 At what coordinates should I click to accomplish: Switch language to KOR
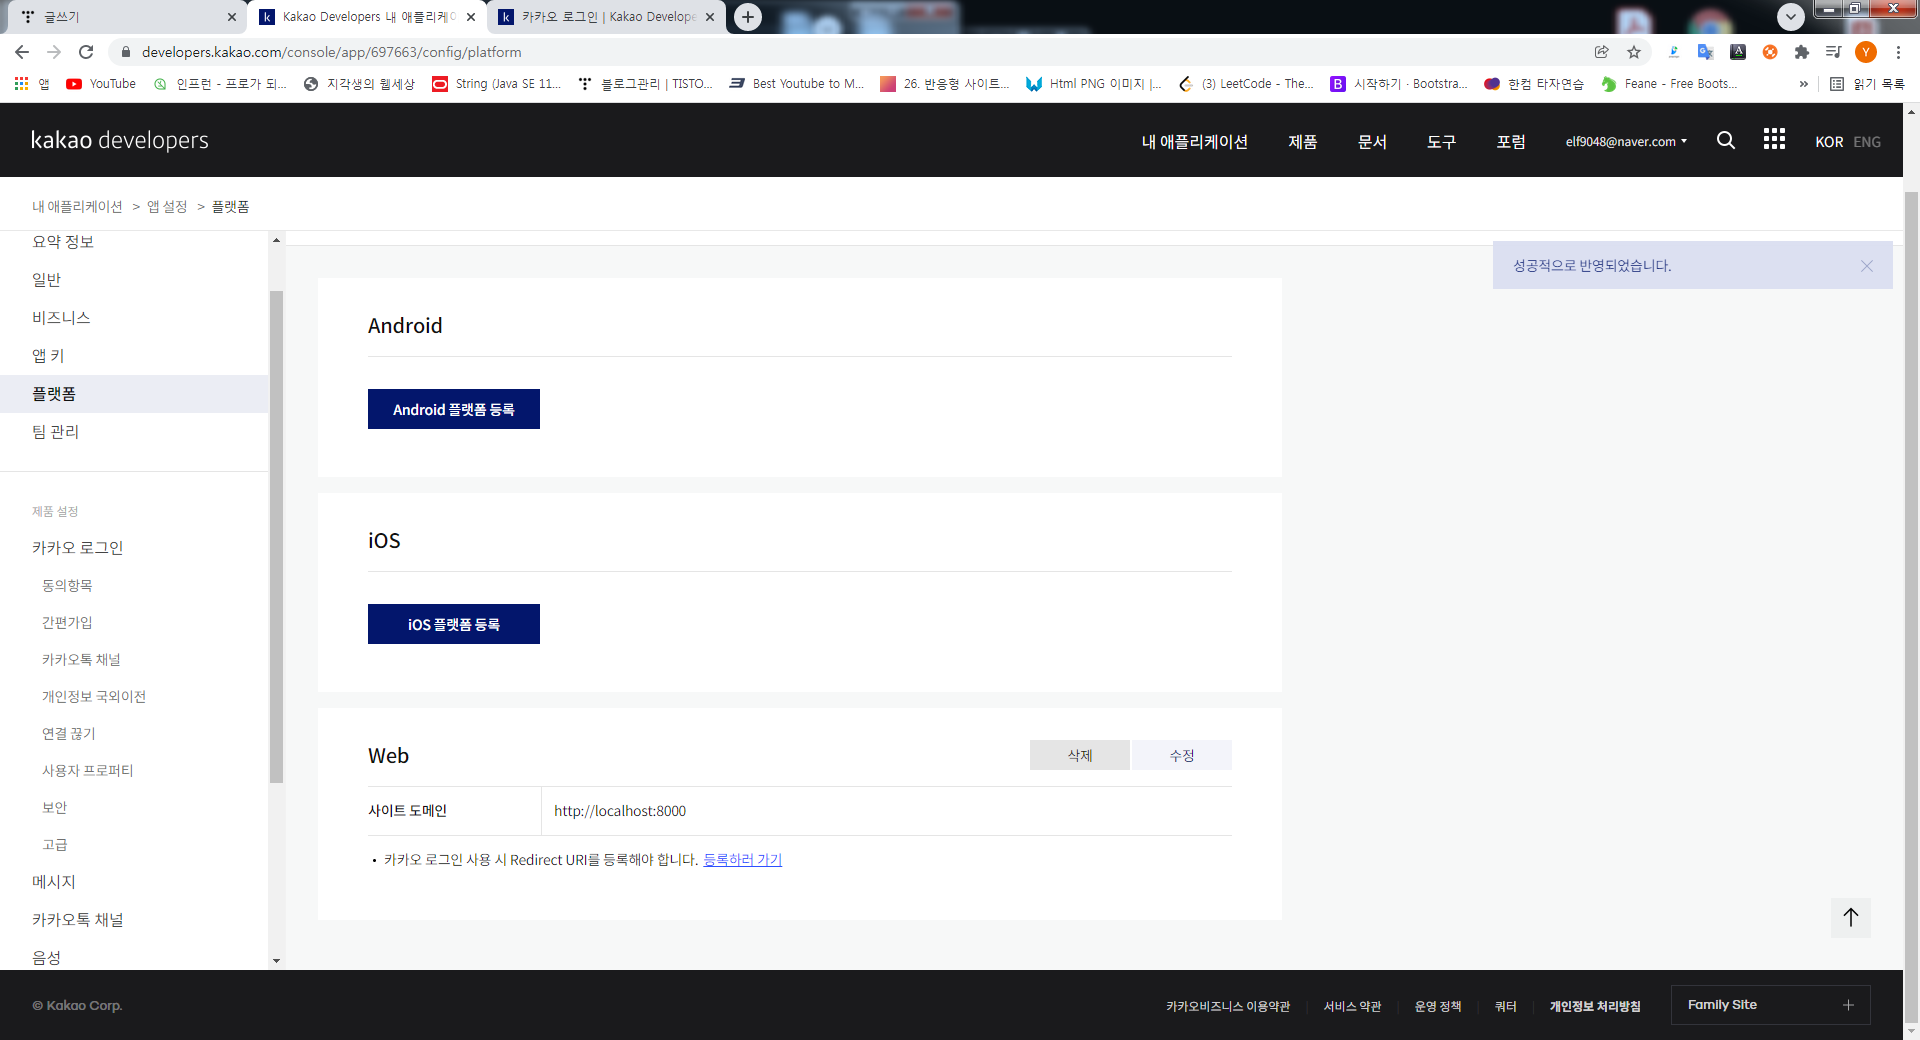click(x=1829, y=142)
